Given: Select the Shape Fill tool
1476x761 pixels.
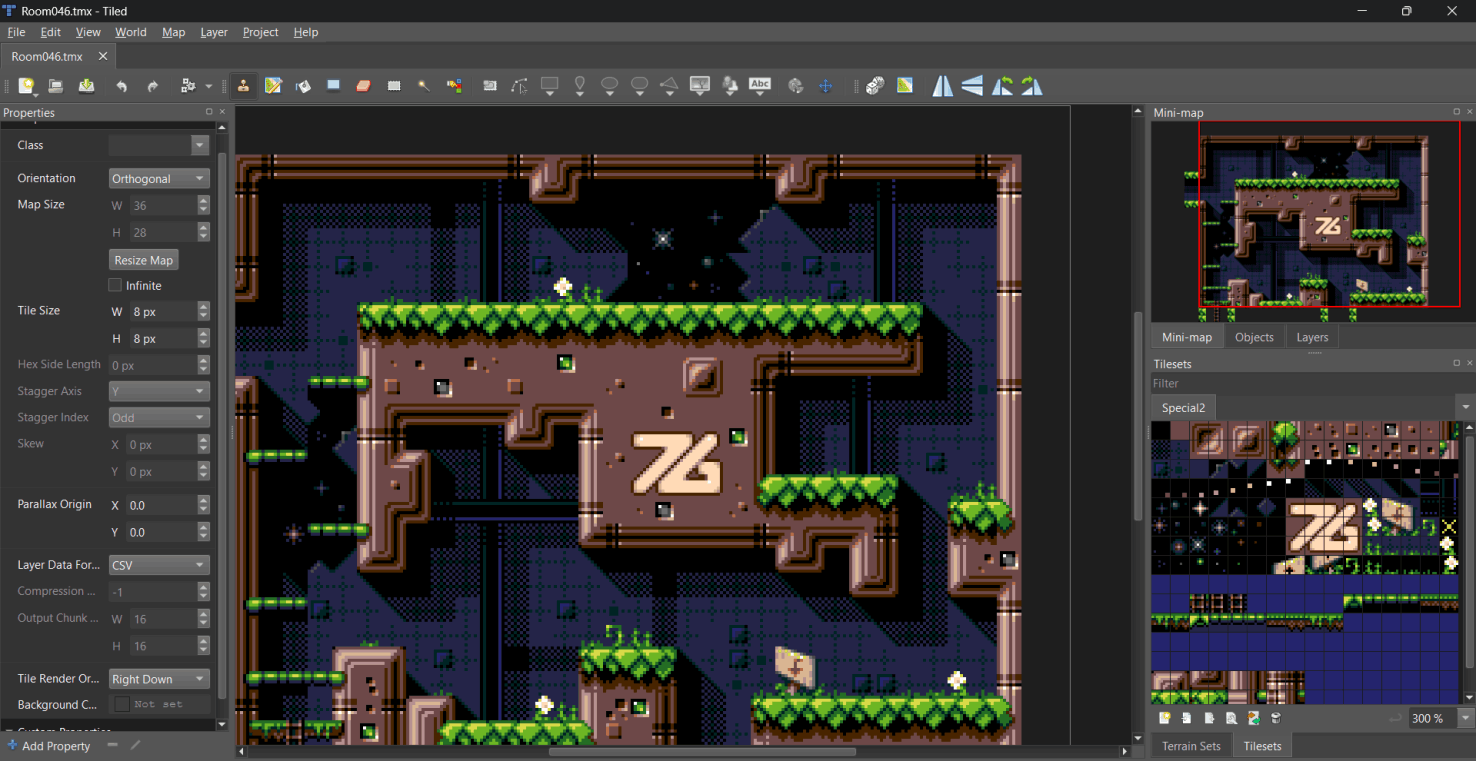Looking at the screenshot, I should [333, 86].
